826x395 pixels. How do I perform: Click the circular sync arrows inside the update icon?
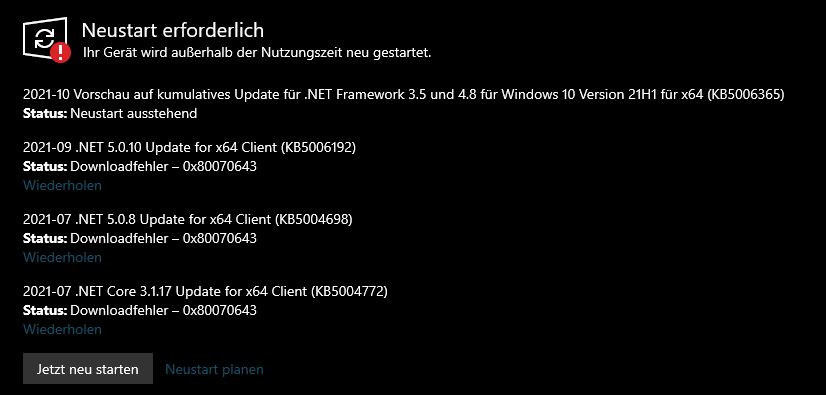44,38
